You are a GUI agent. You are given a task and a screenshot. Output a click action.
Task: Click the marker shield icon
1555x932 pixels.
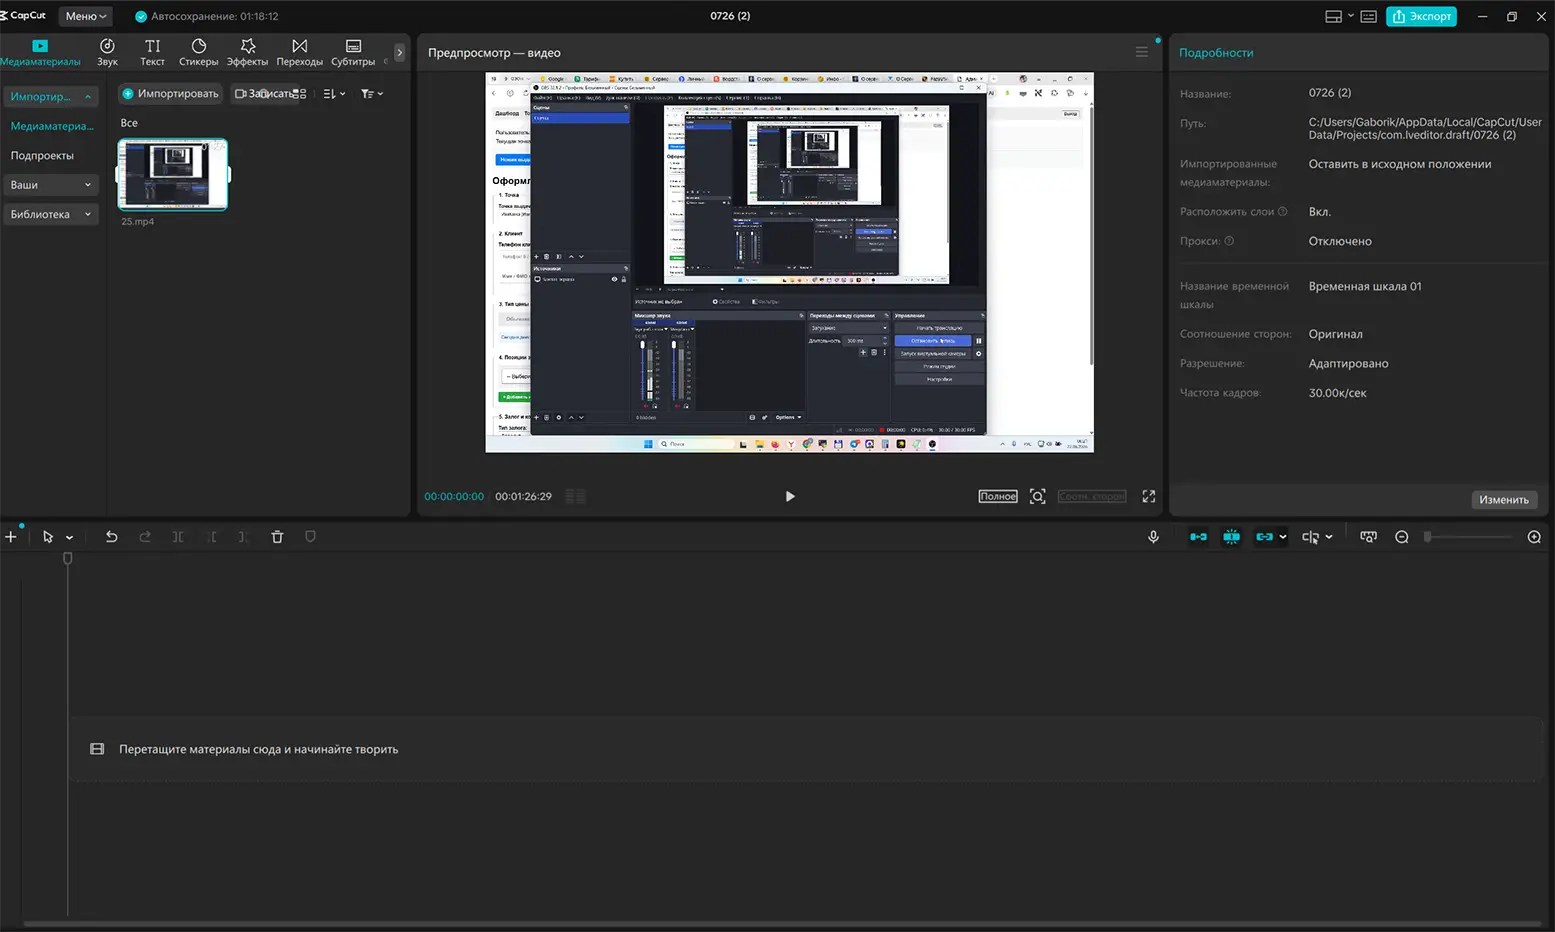[x=310, y=537]
